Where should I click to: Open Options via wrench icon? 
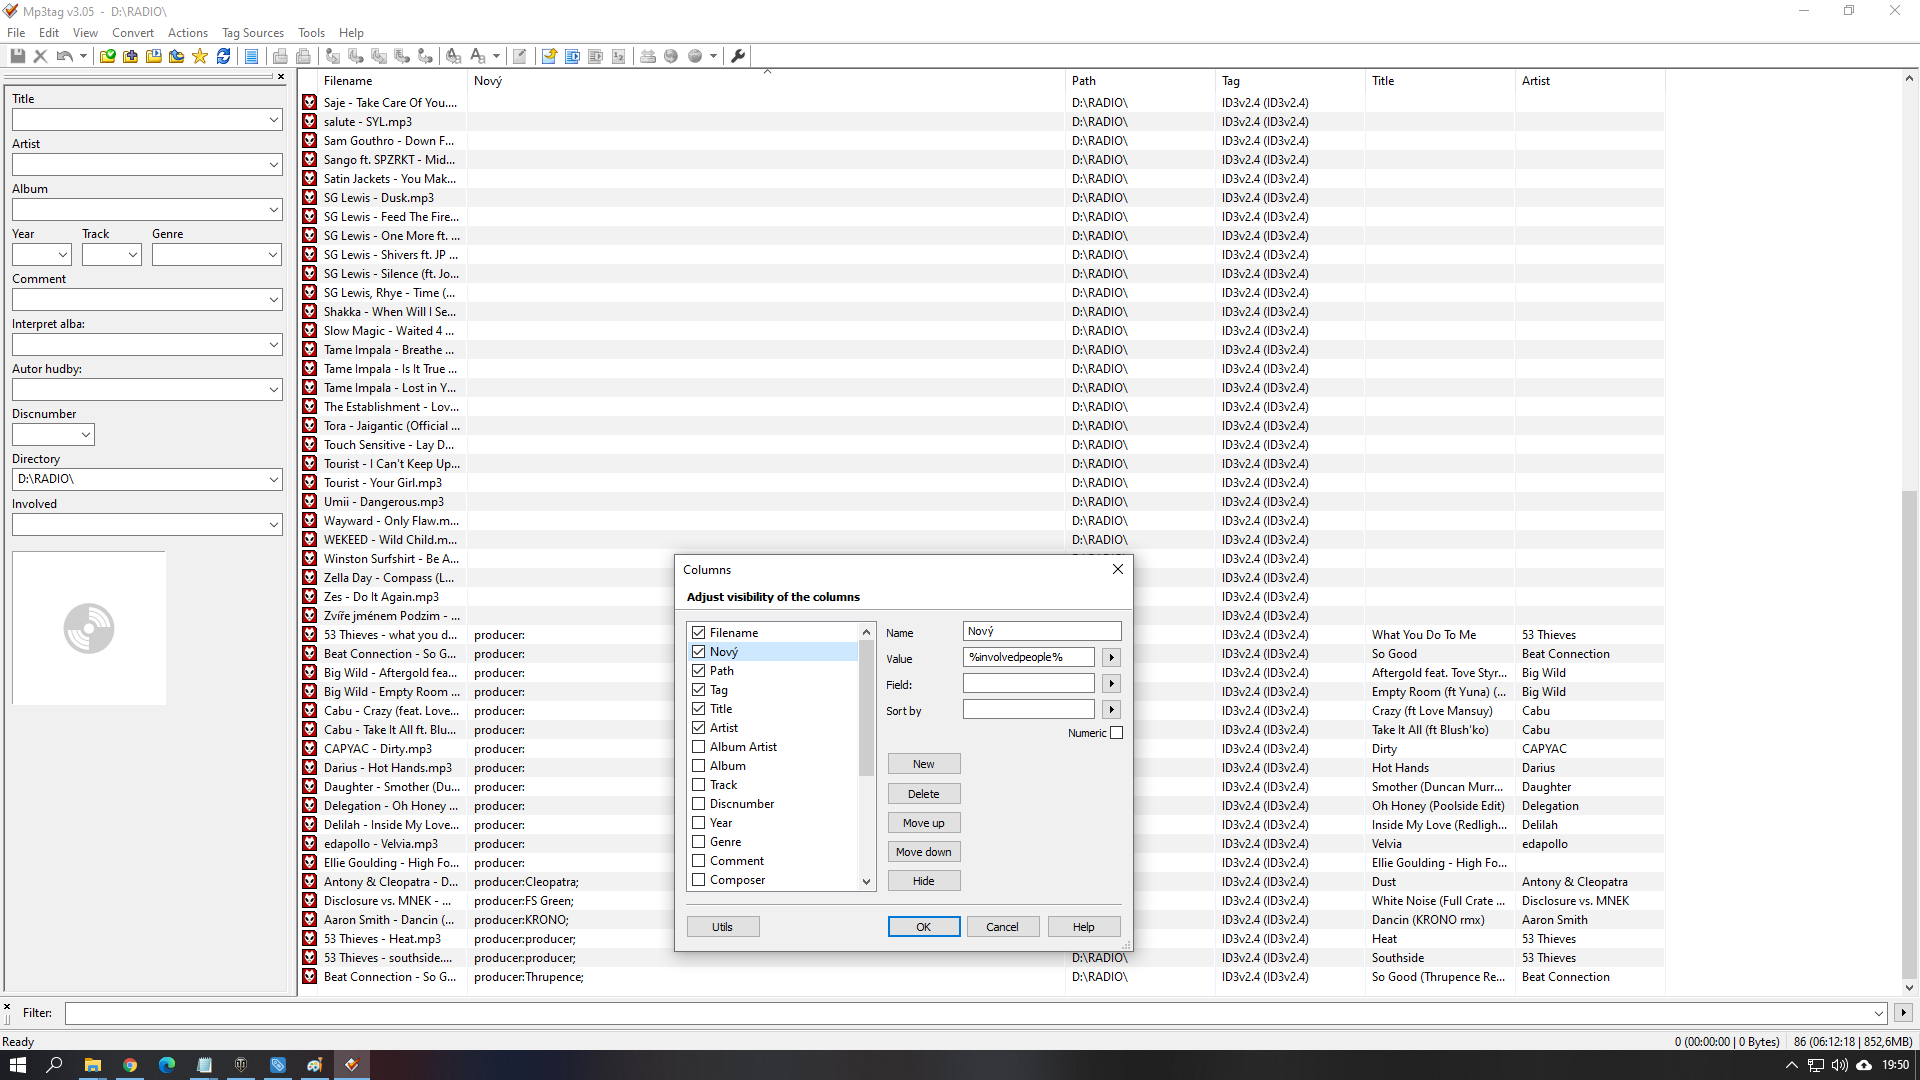coord(738,56)
